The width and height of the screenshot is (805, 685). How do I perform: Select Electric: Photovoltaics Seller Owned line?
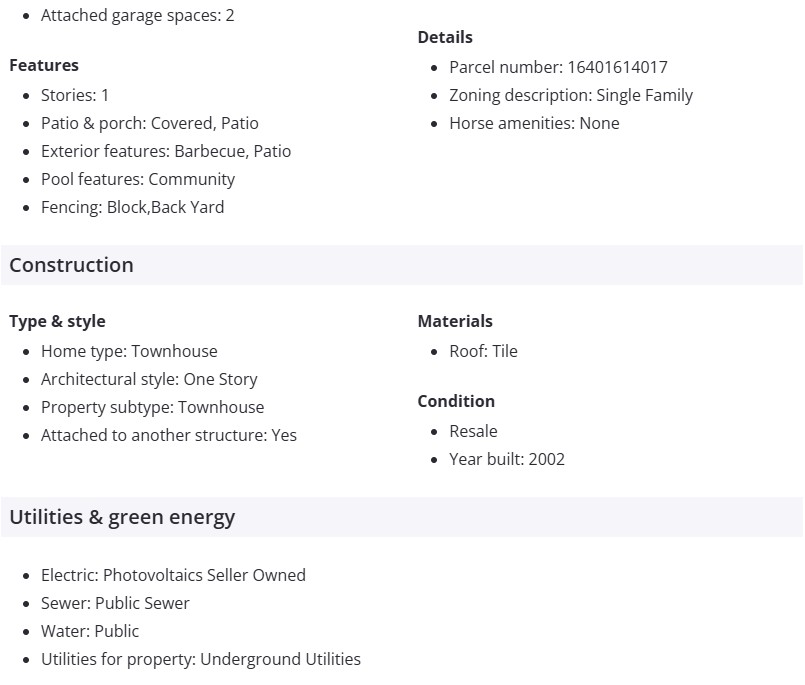click(x=173, y=575)
